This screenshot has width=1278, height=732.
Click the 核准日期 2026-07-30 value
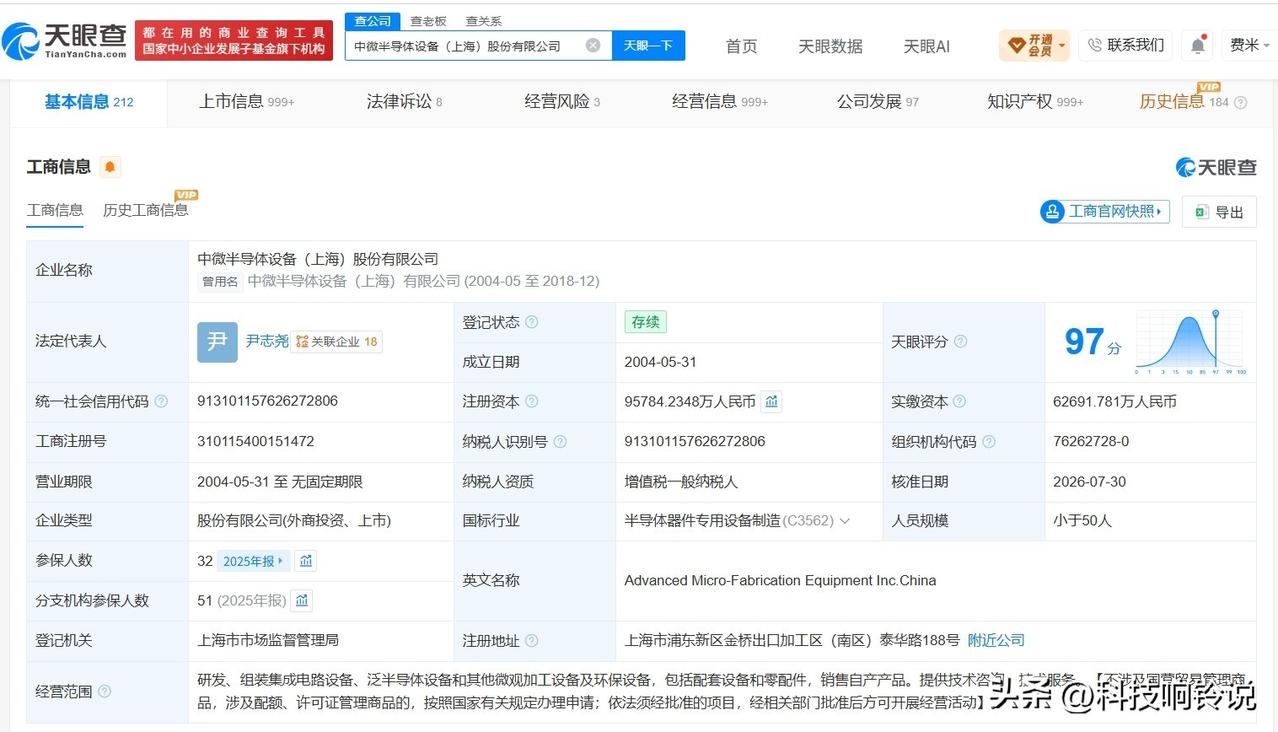coord(1089,481)
